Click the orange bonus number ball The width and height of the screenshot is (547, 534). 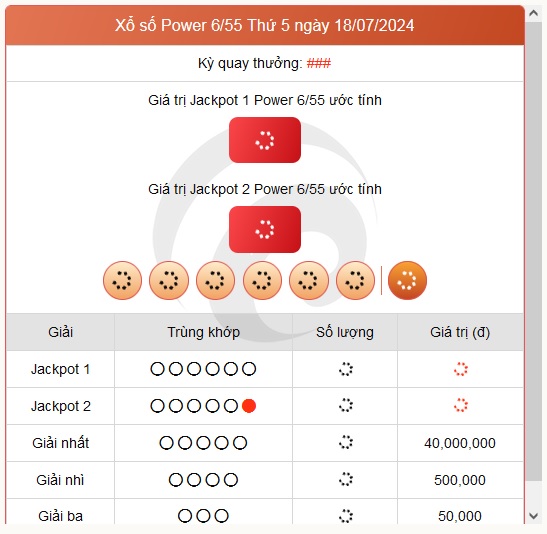(x=407, y=280)
